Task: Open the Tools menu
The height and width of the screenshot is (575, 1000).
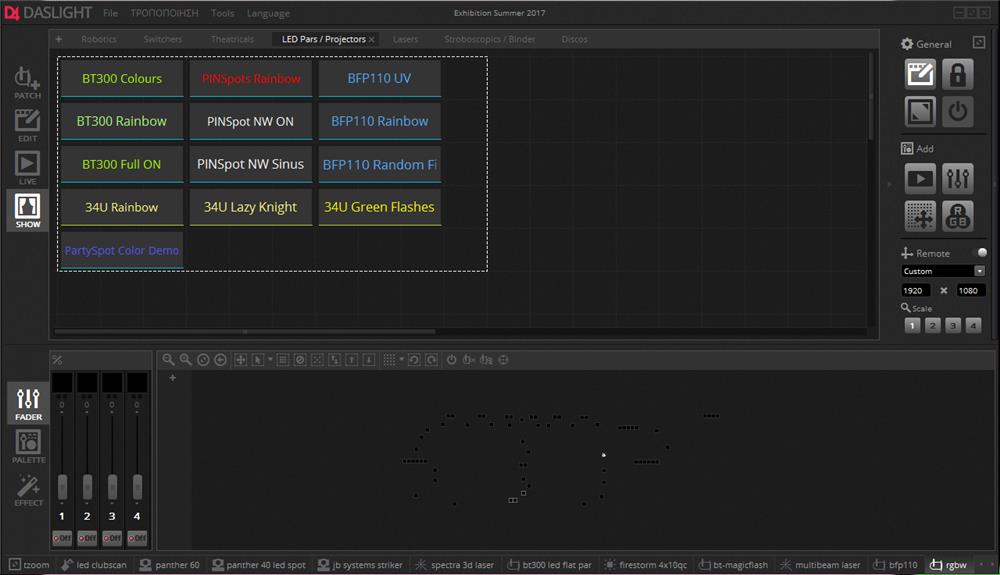Action: click(x=223, y=13)
